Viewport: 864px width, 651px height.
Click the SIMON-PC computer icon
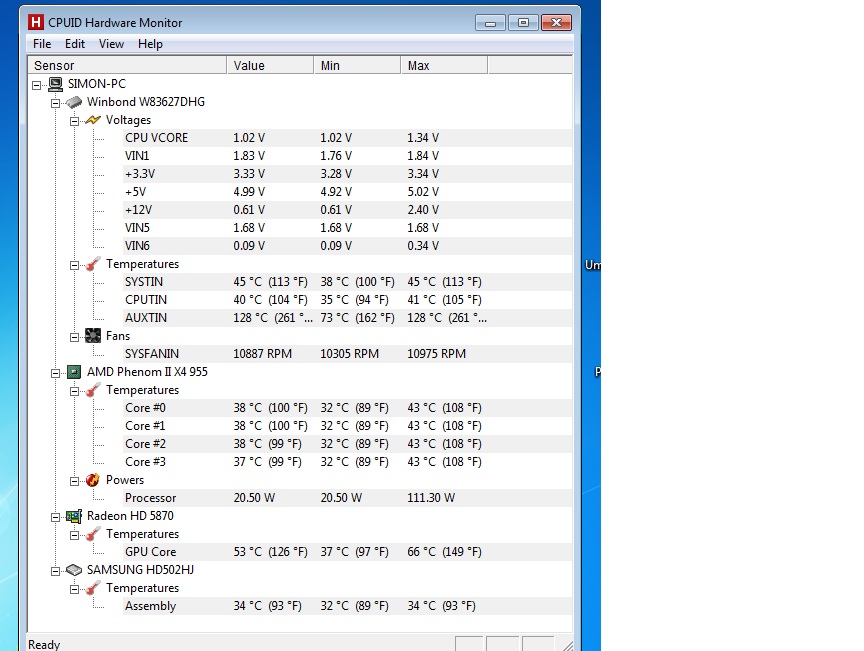tap(55, 84)
